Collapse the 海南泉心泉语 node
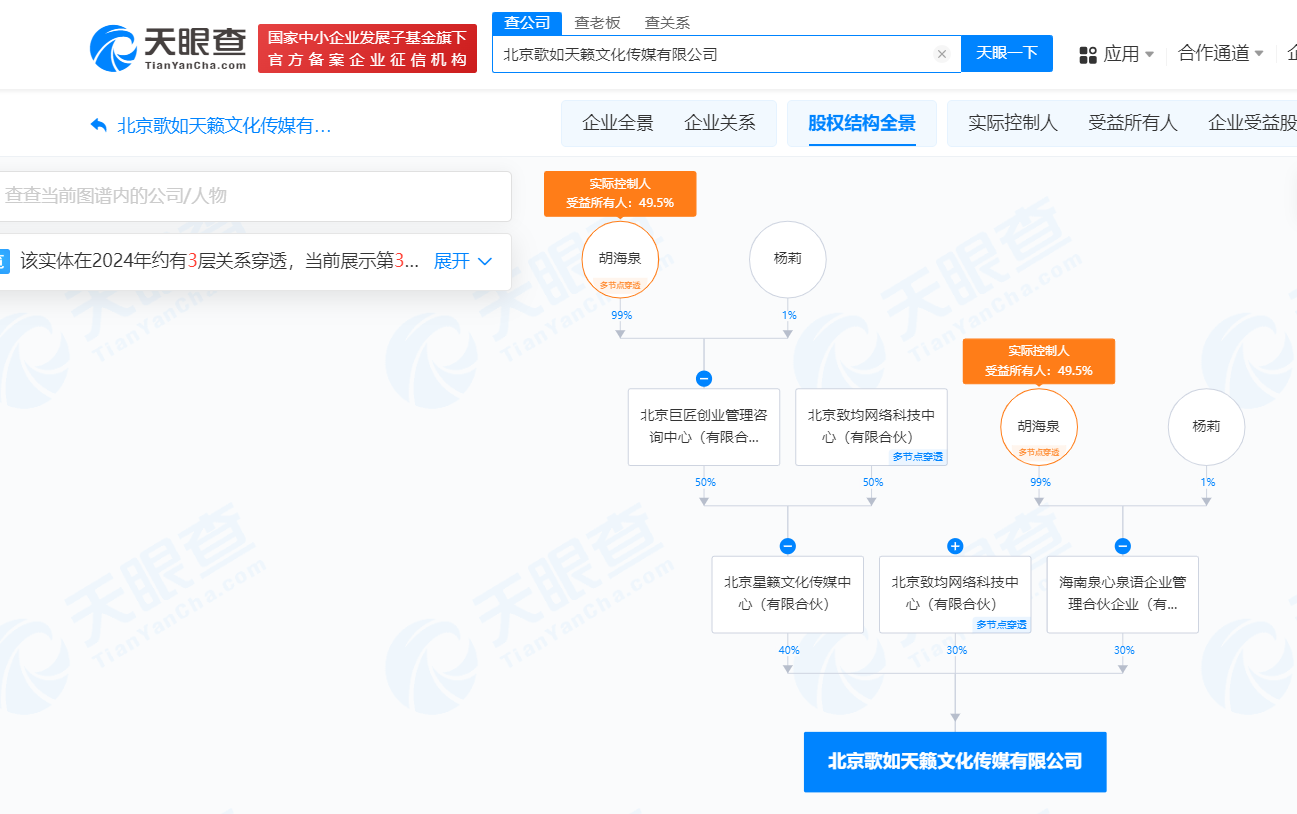This screenshot has width=1297, height=814. (x=1122, y=546)
